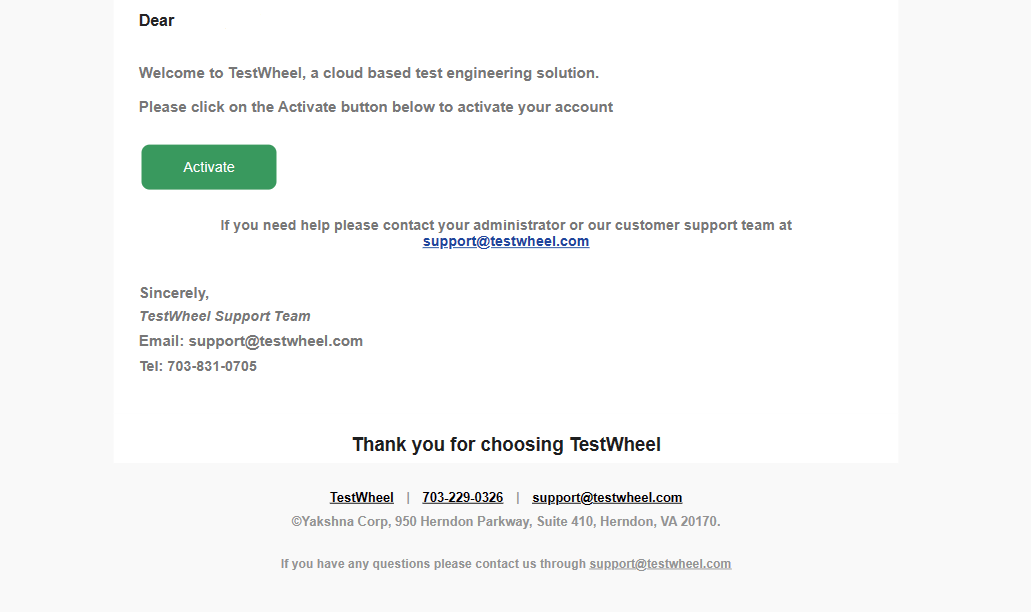Screen dimensions: 1031x612
Task: Click the green Activate button
Action: (208, 167)
